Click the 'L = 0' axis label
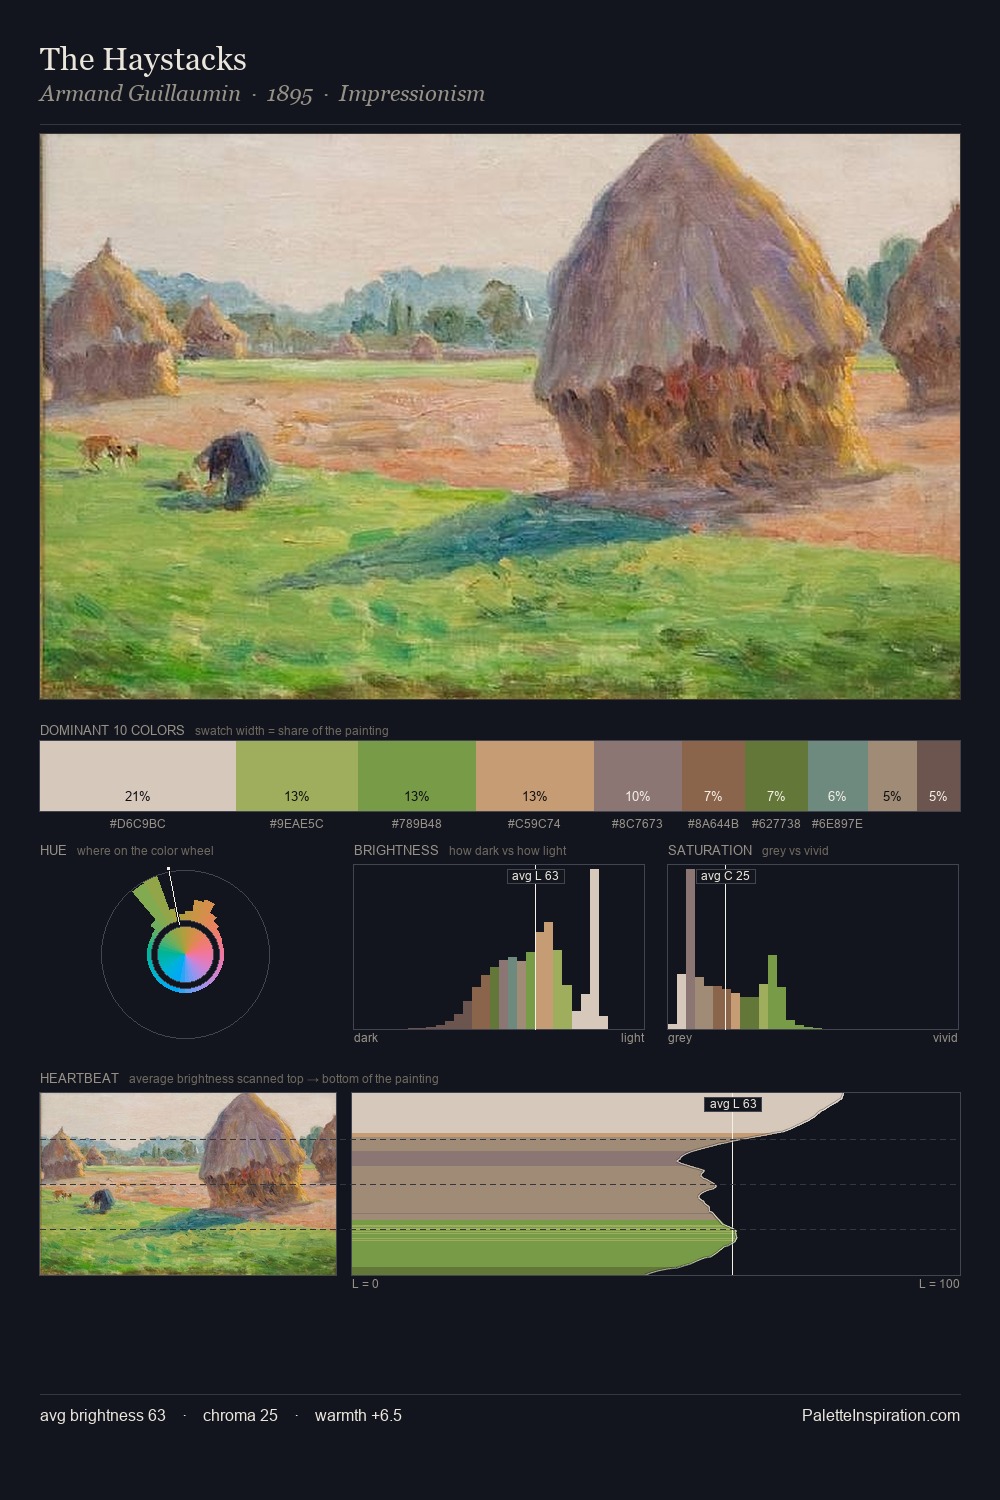Viewport: 1000px width, 1500px height. click(x=365, y=1284)
